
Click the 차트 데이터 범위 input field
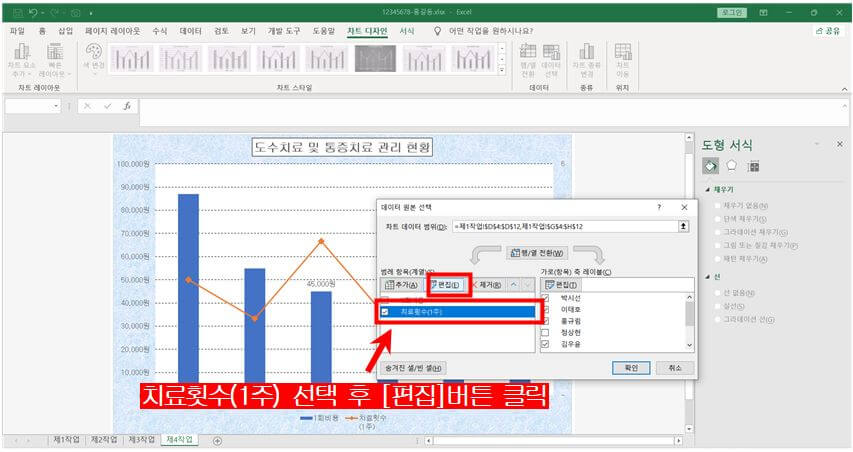pos(565,226)
